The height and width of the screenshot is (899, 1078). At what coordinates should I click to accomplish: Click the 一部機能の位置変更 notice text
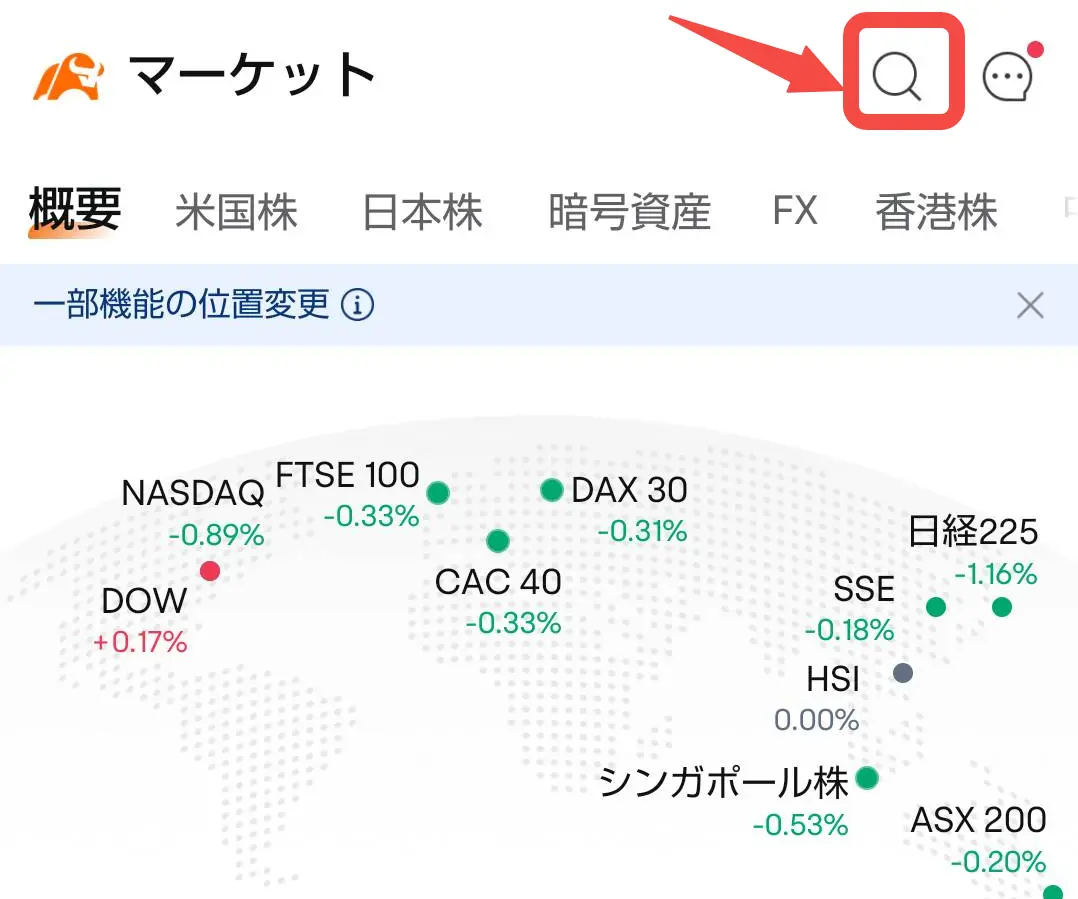coord(181,304)
